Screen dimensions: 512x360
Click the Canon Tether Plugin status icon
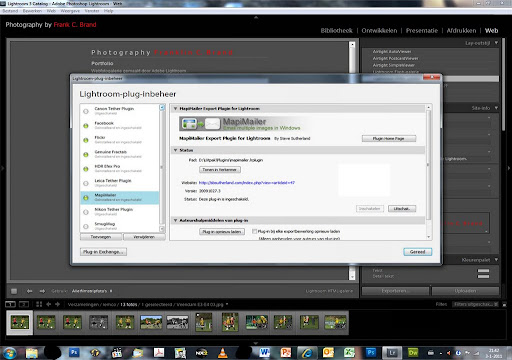tap(86, 111)
